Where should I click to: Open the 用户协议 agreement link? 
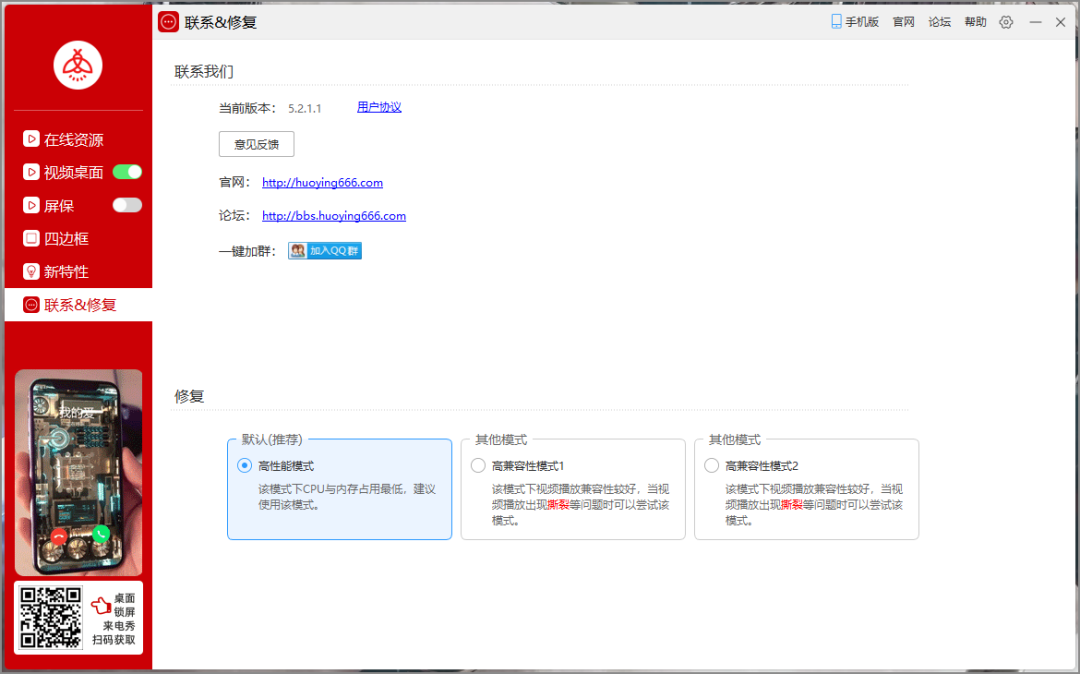tap(378, 107)
